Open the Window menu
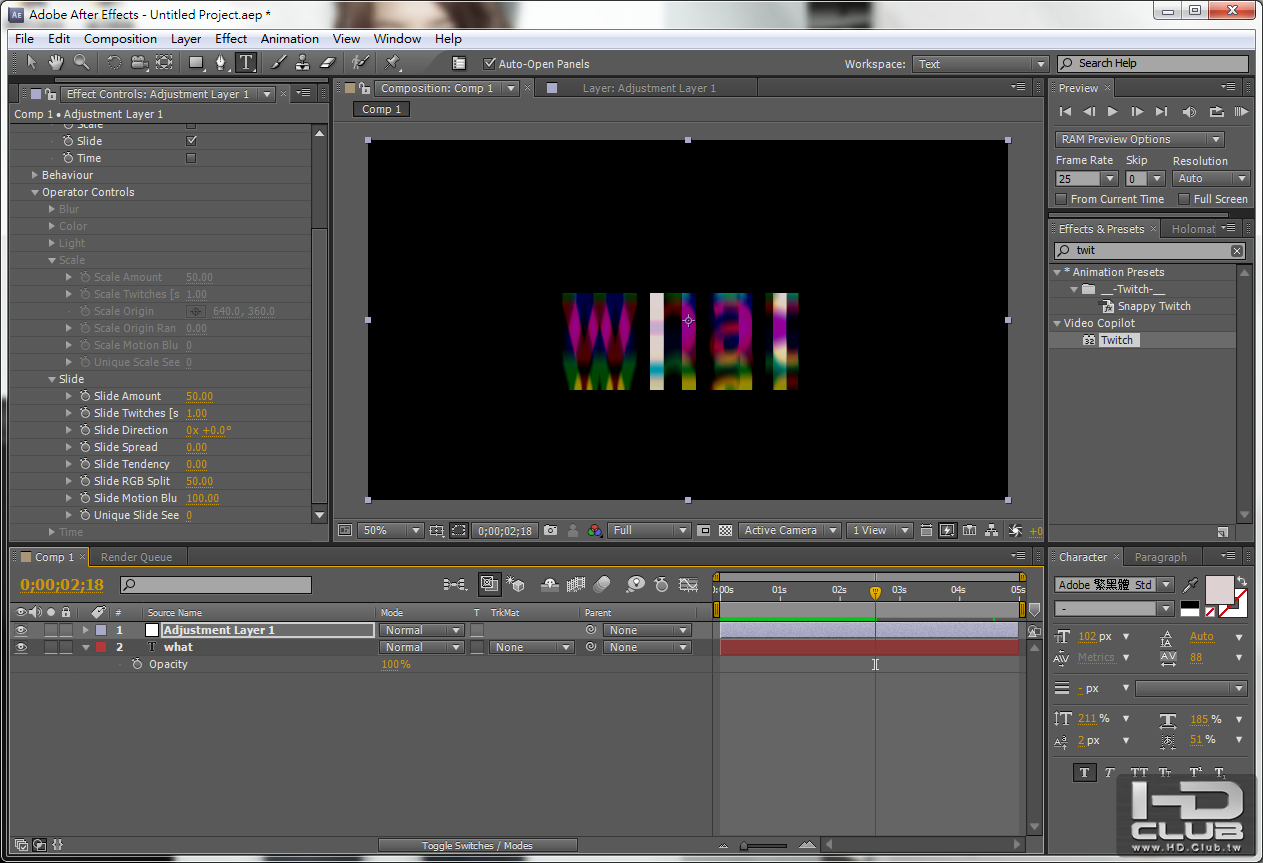The height and width of the screenshot is (863, 1263). coord(397,39)
